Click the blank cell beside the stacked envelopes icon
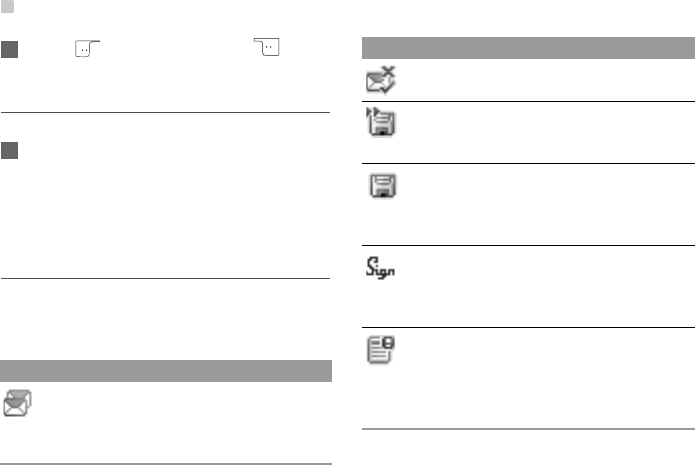The image size is (695, 465). (184, 422)
